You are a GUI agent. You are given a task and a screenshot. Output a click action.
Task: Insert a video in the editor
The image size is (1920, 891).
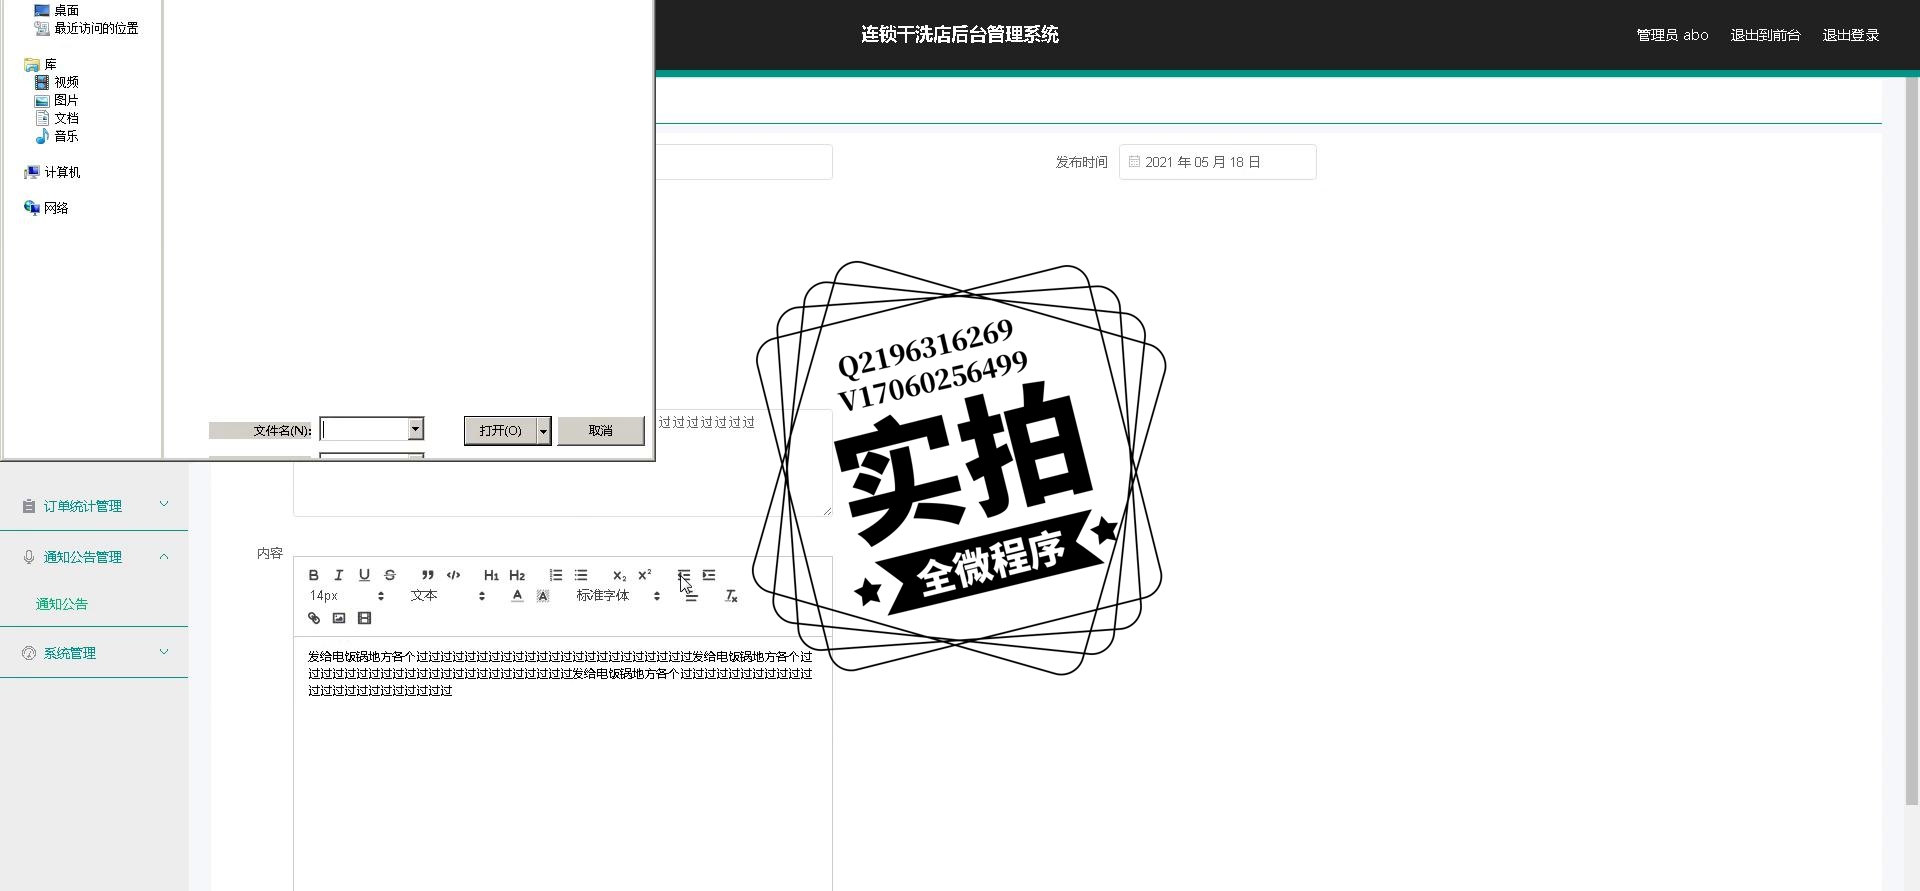click(364, 618)
